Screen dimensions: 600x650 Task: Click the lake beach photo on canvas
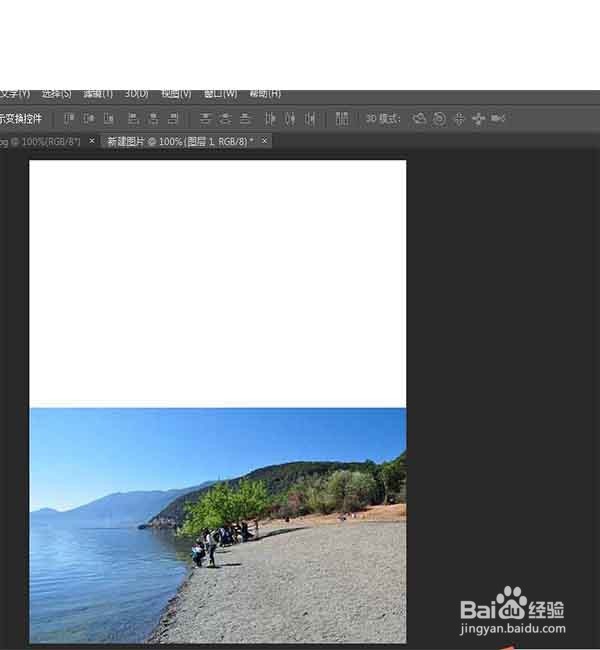coord(218,525)
